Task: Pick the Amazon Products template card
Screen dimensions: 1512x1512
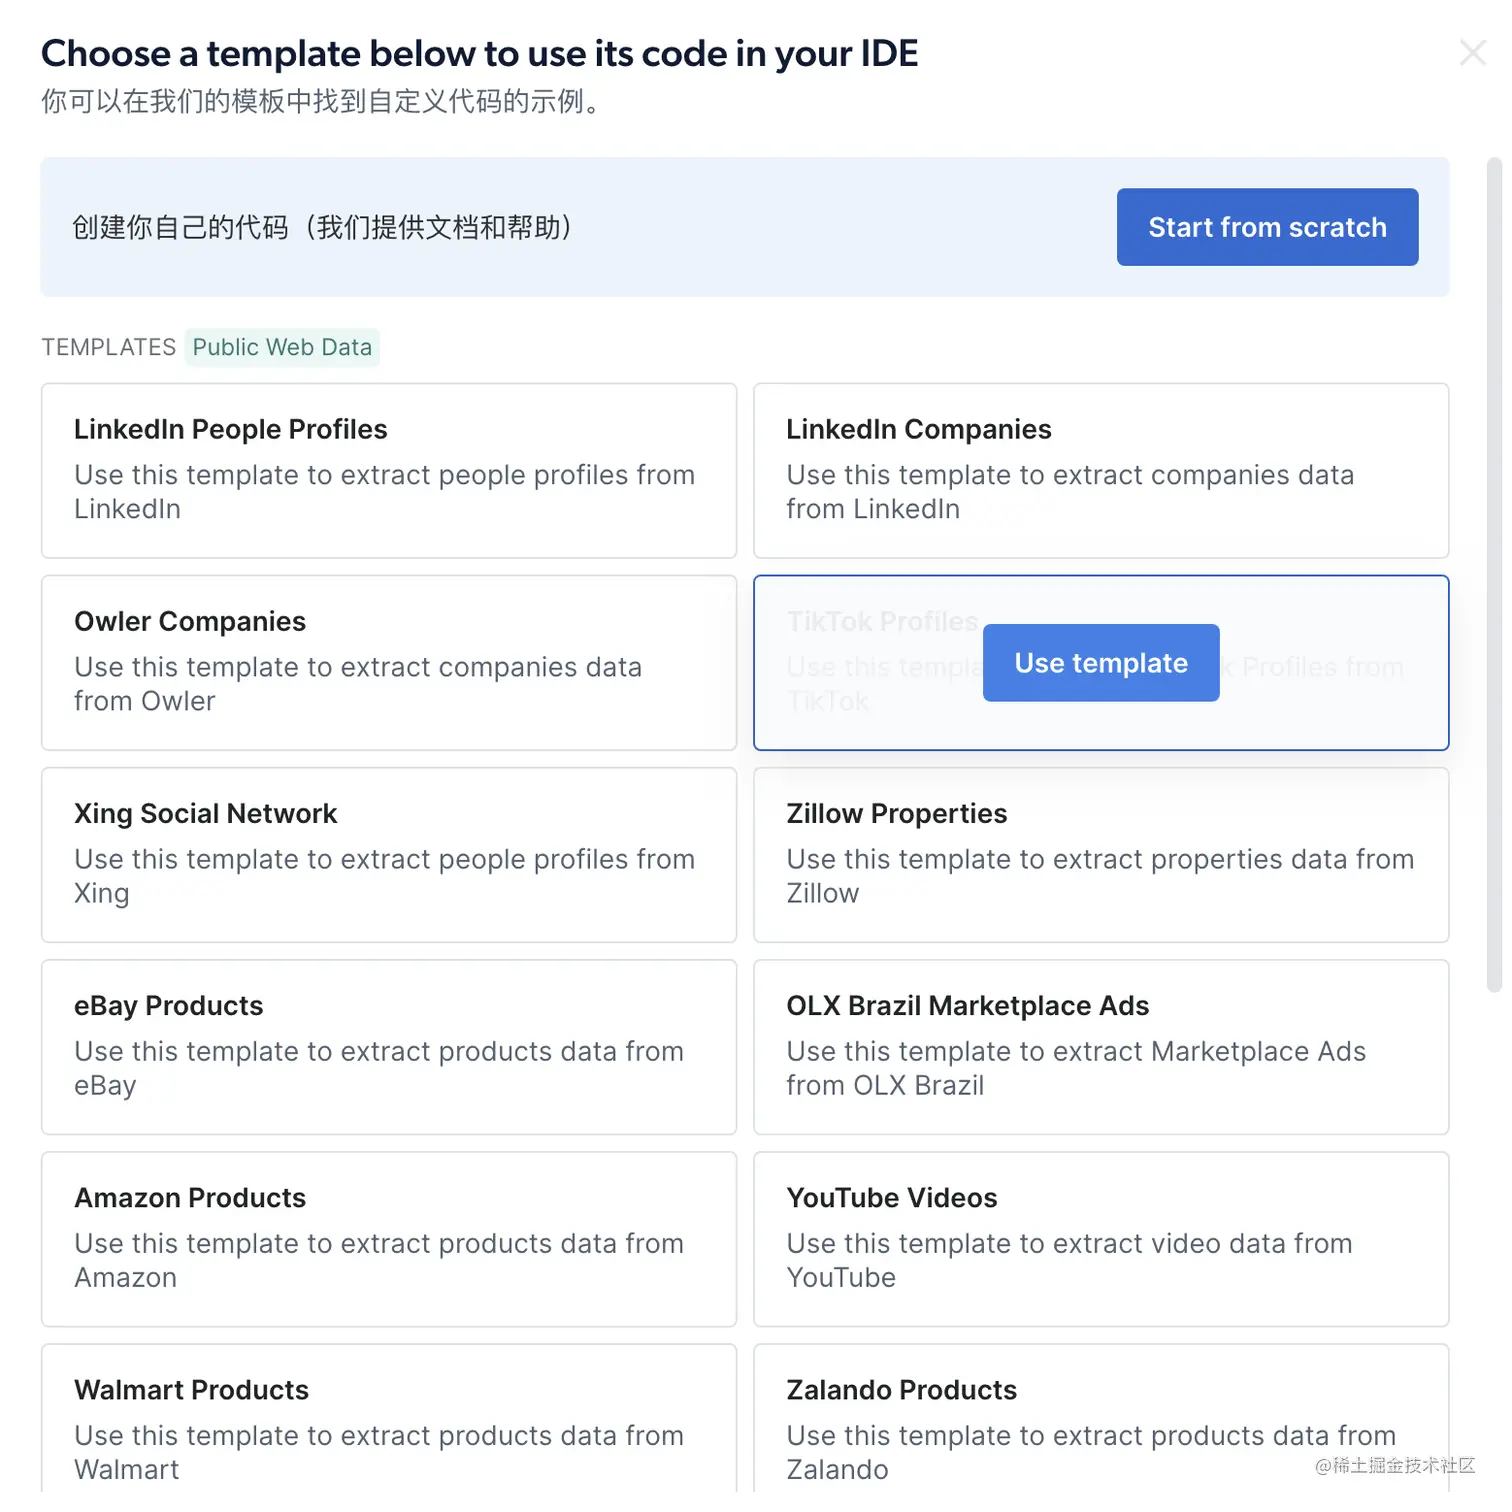Action: click(x=388, y=1238)
